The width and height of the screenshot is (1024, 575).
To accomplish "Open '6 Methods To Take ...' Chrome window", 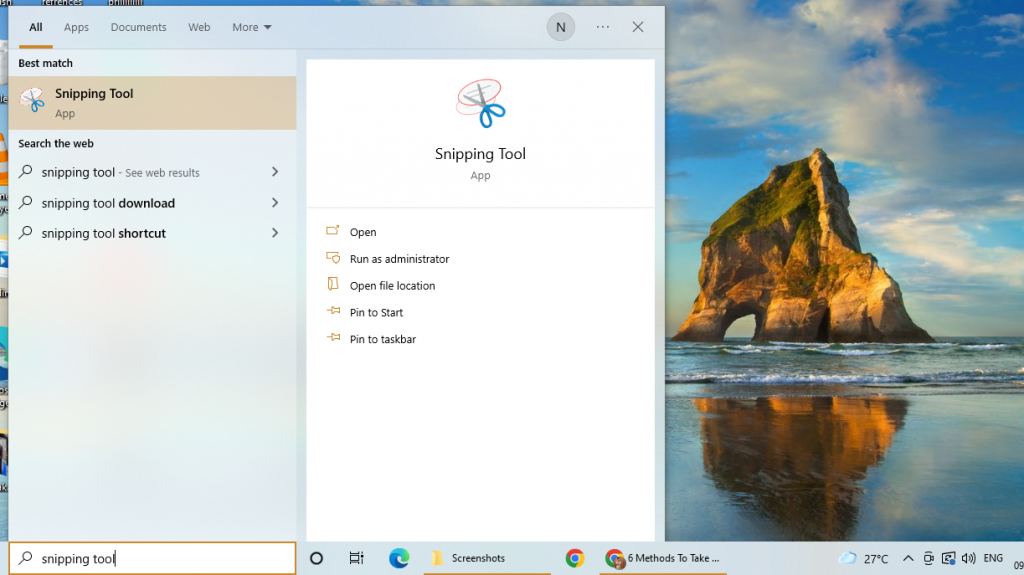I will coord(663,558).
